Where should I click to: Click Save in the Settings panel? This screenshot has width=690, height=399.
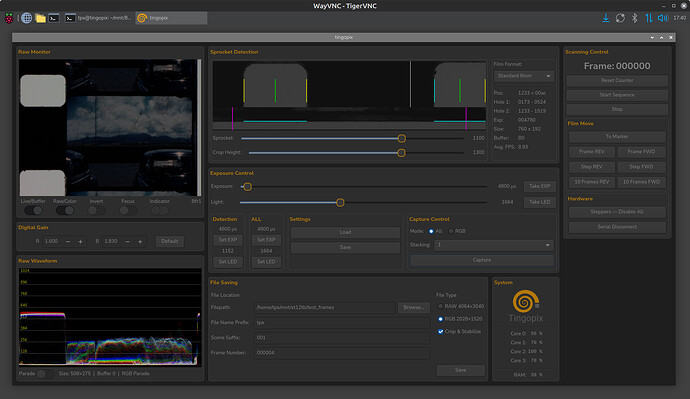pyautogui.click(x=345, y=248)
